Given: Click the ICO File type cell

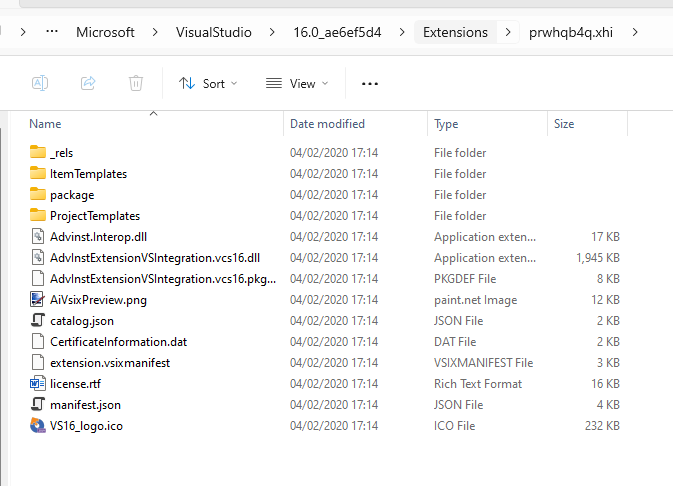Looking at the screenshot, I should coord(455,425).
